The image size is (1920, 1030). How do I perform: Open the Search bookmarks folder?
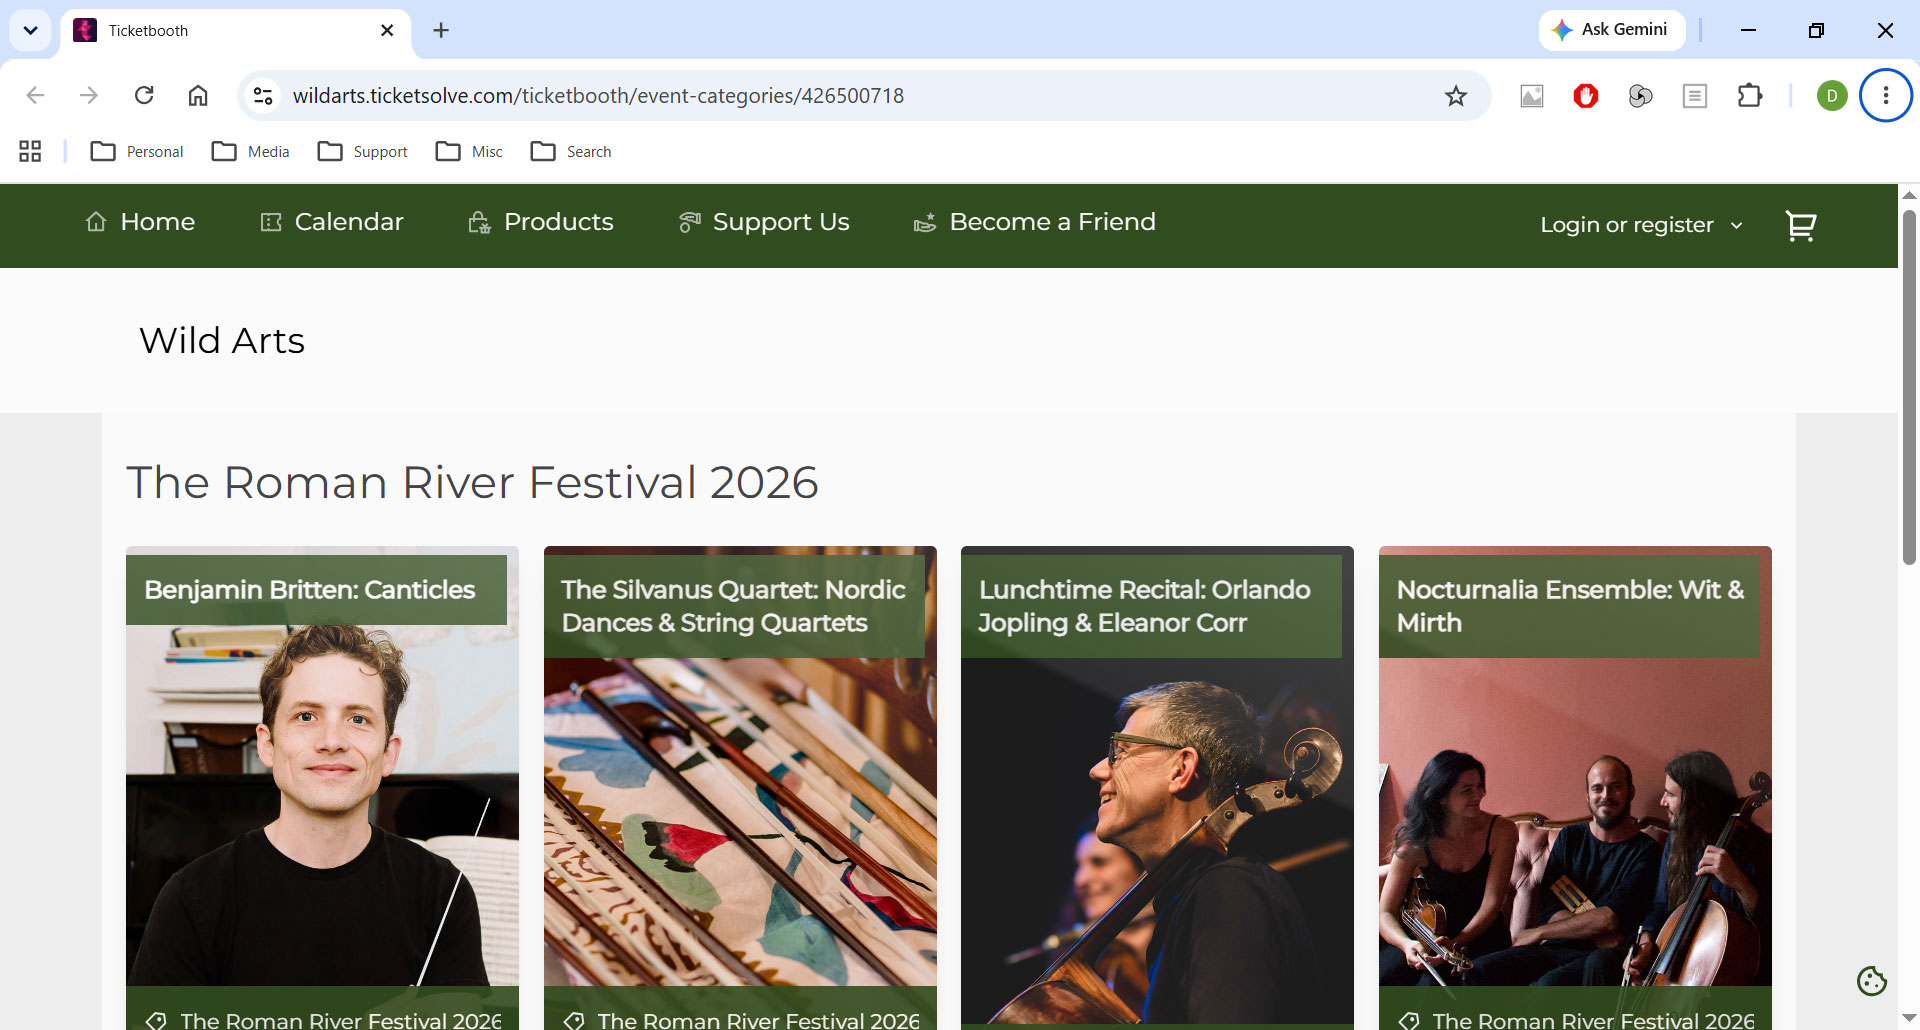click(x=572, y=151)
